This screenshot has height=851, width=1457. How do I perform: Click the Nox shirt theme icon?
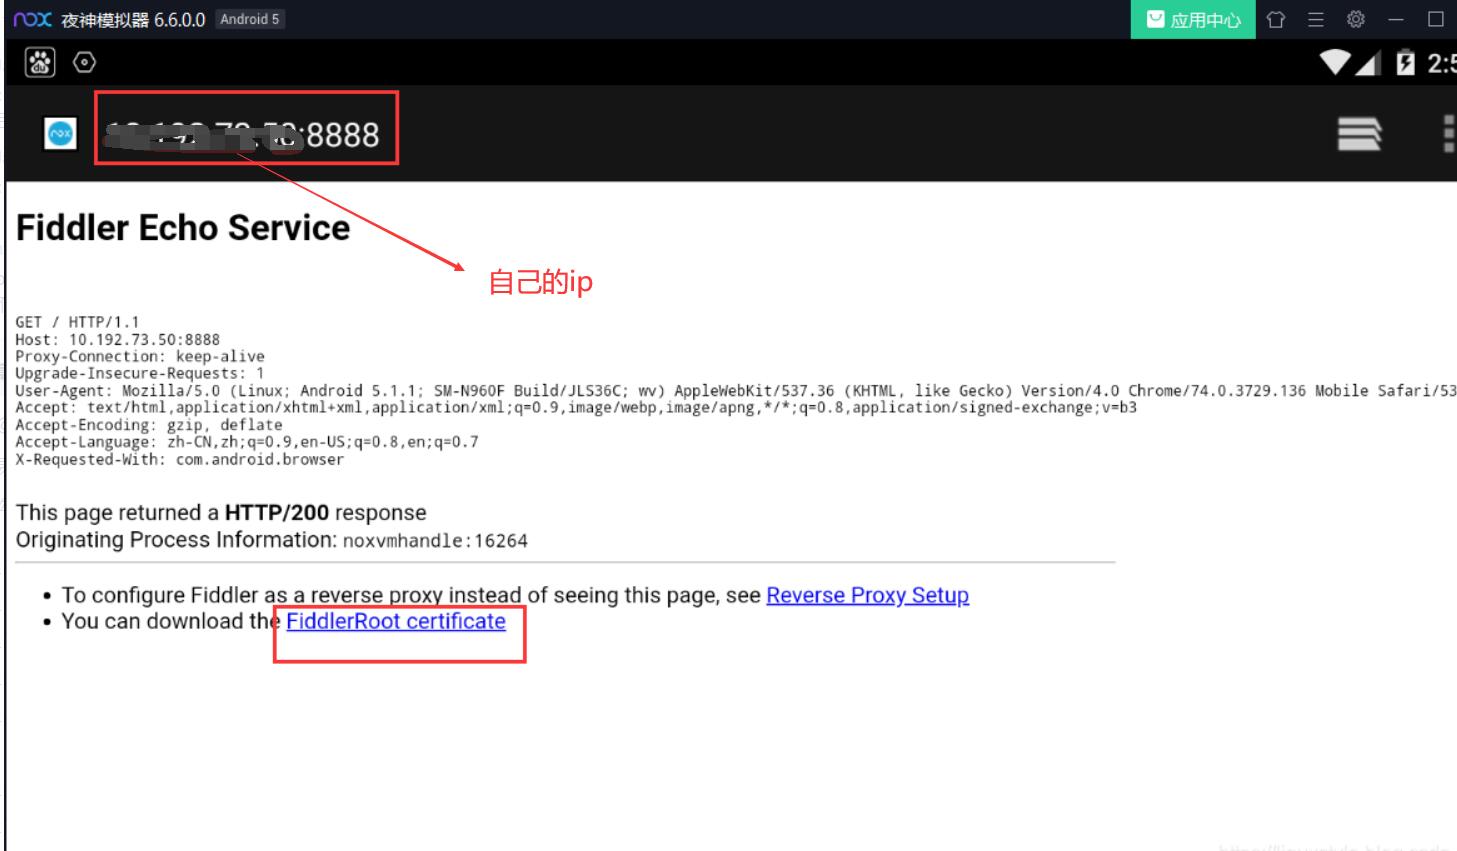1276,19
